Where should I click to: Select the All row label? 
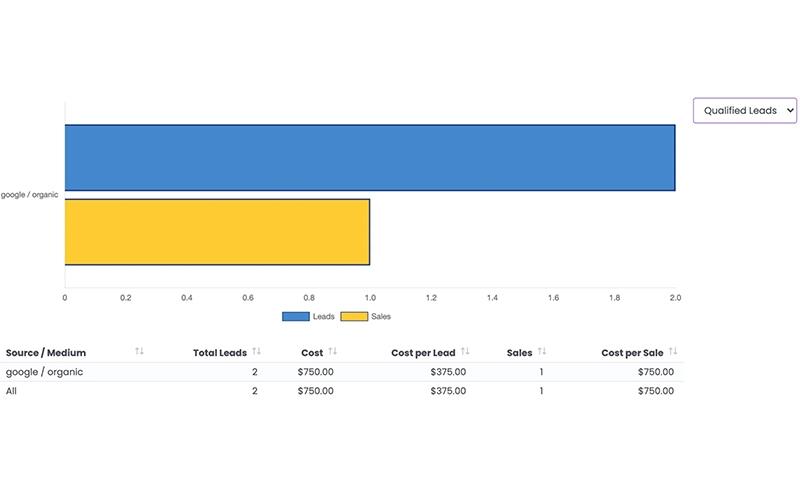pos(11,391)
